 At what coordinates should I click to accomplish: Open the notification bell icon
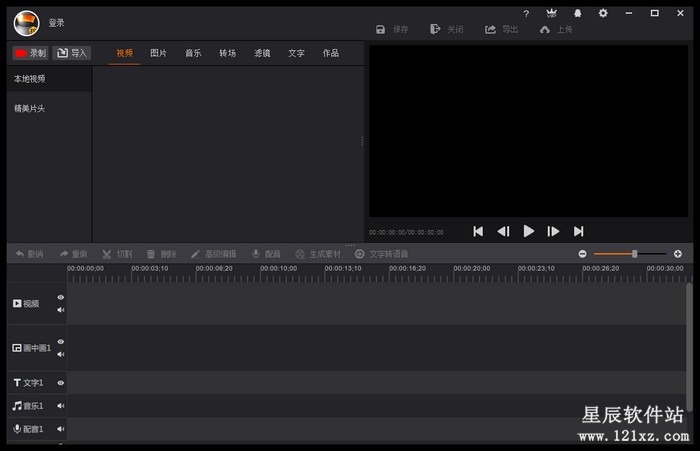[577, 13]
